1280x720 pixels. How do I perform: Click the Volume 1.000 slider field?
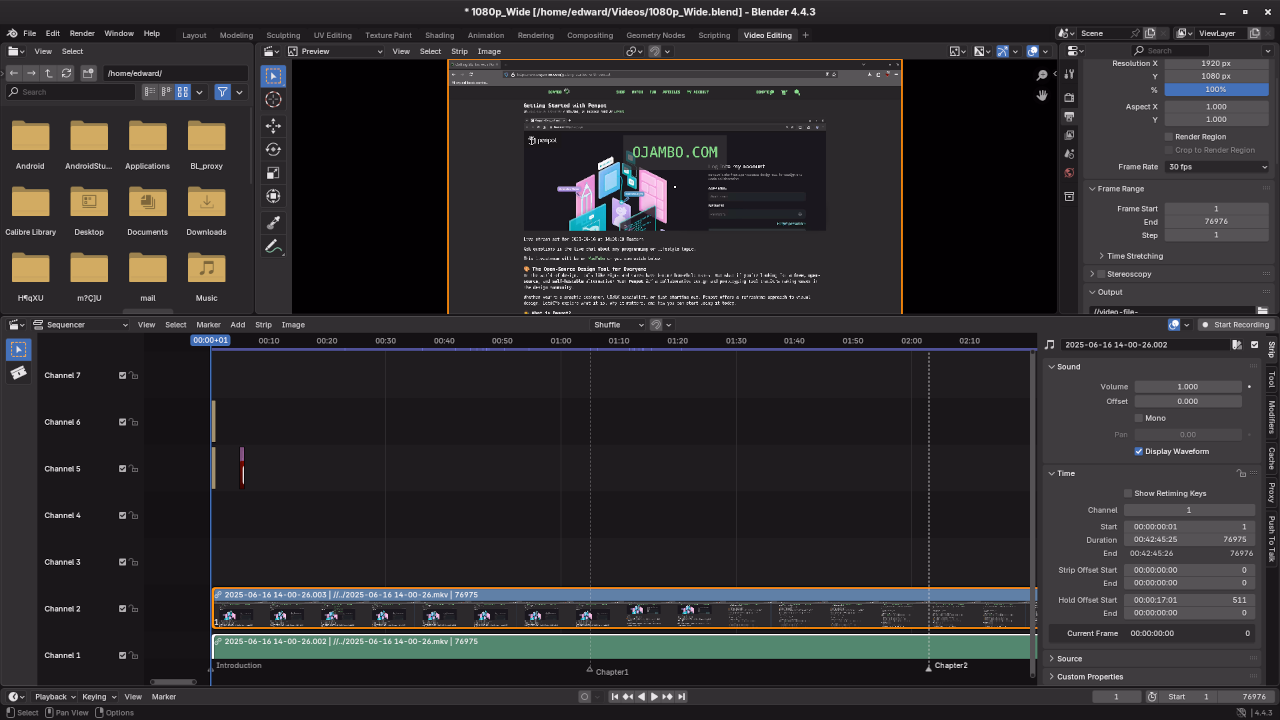click(x=1188, y=387)
